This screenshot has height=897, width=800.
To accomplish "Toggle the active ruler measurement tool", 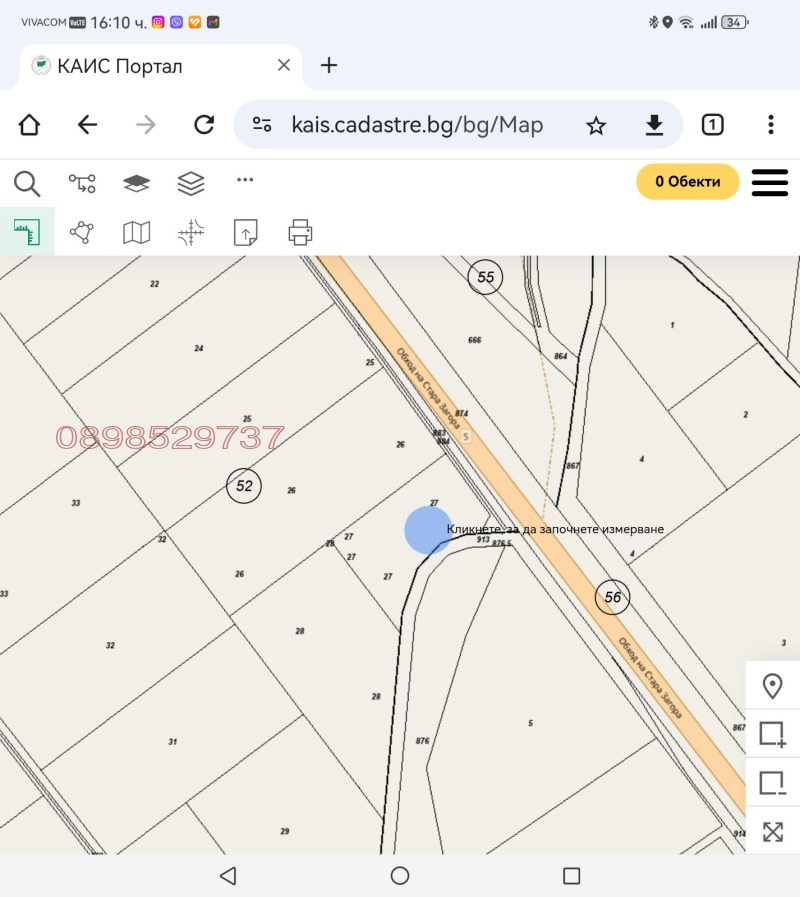I will point(26,232).
